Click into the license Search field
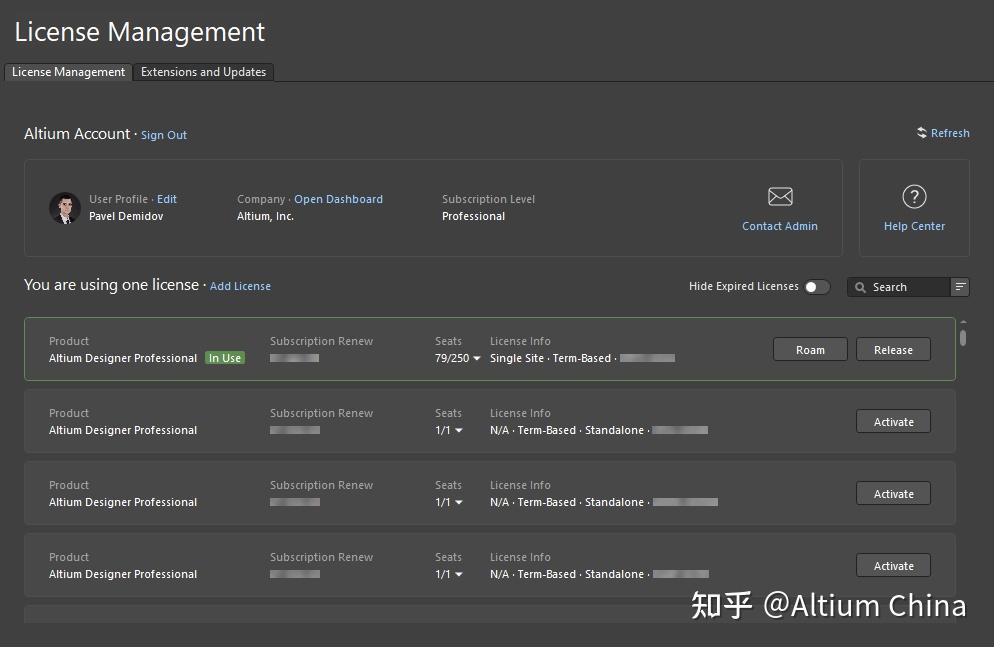994x647 pixels. [905, 287]
